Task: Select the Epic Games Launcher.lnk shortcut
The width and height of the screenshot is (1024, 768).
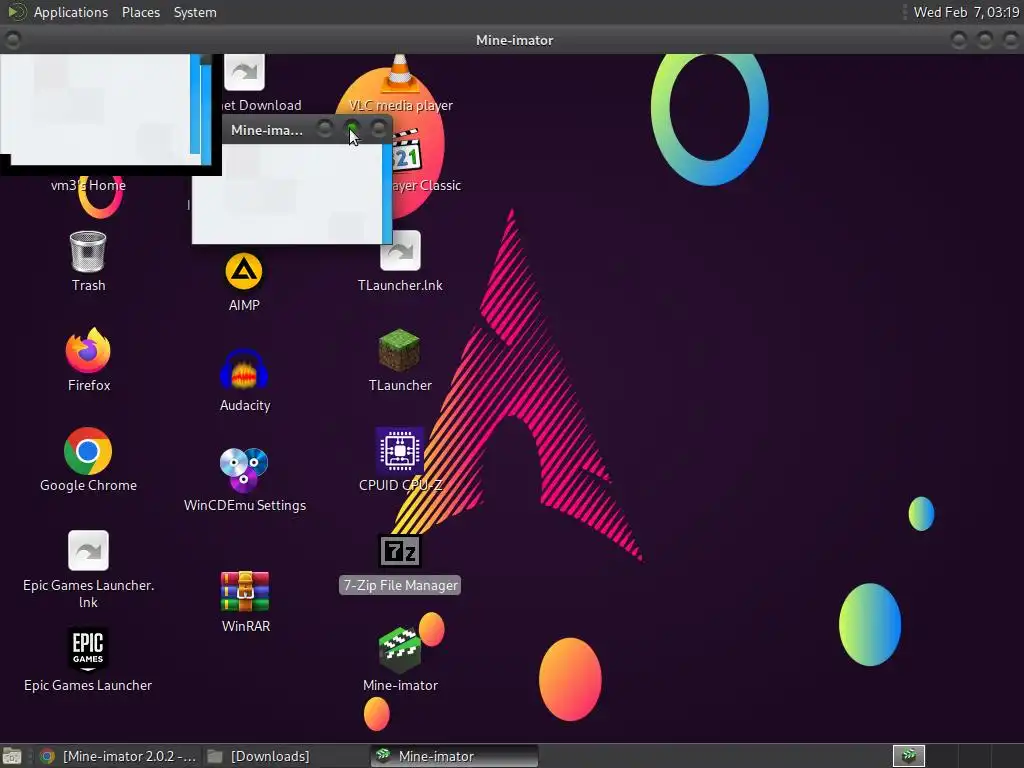Action: (x=88, y=550)
